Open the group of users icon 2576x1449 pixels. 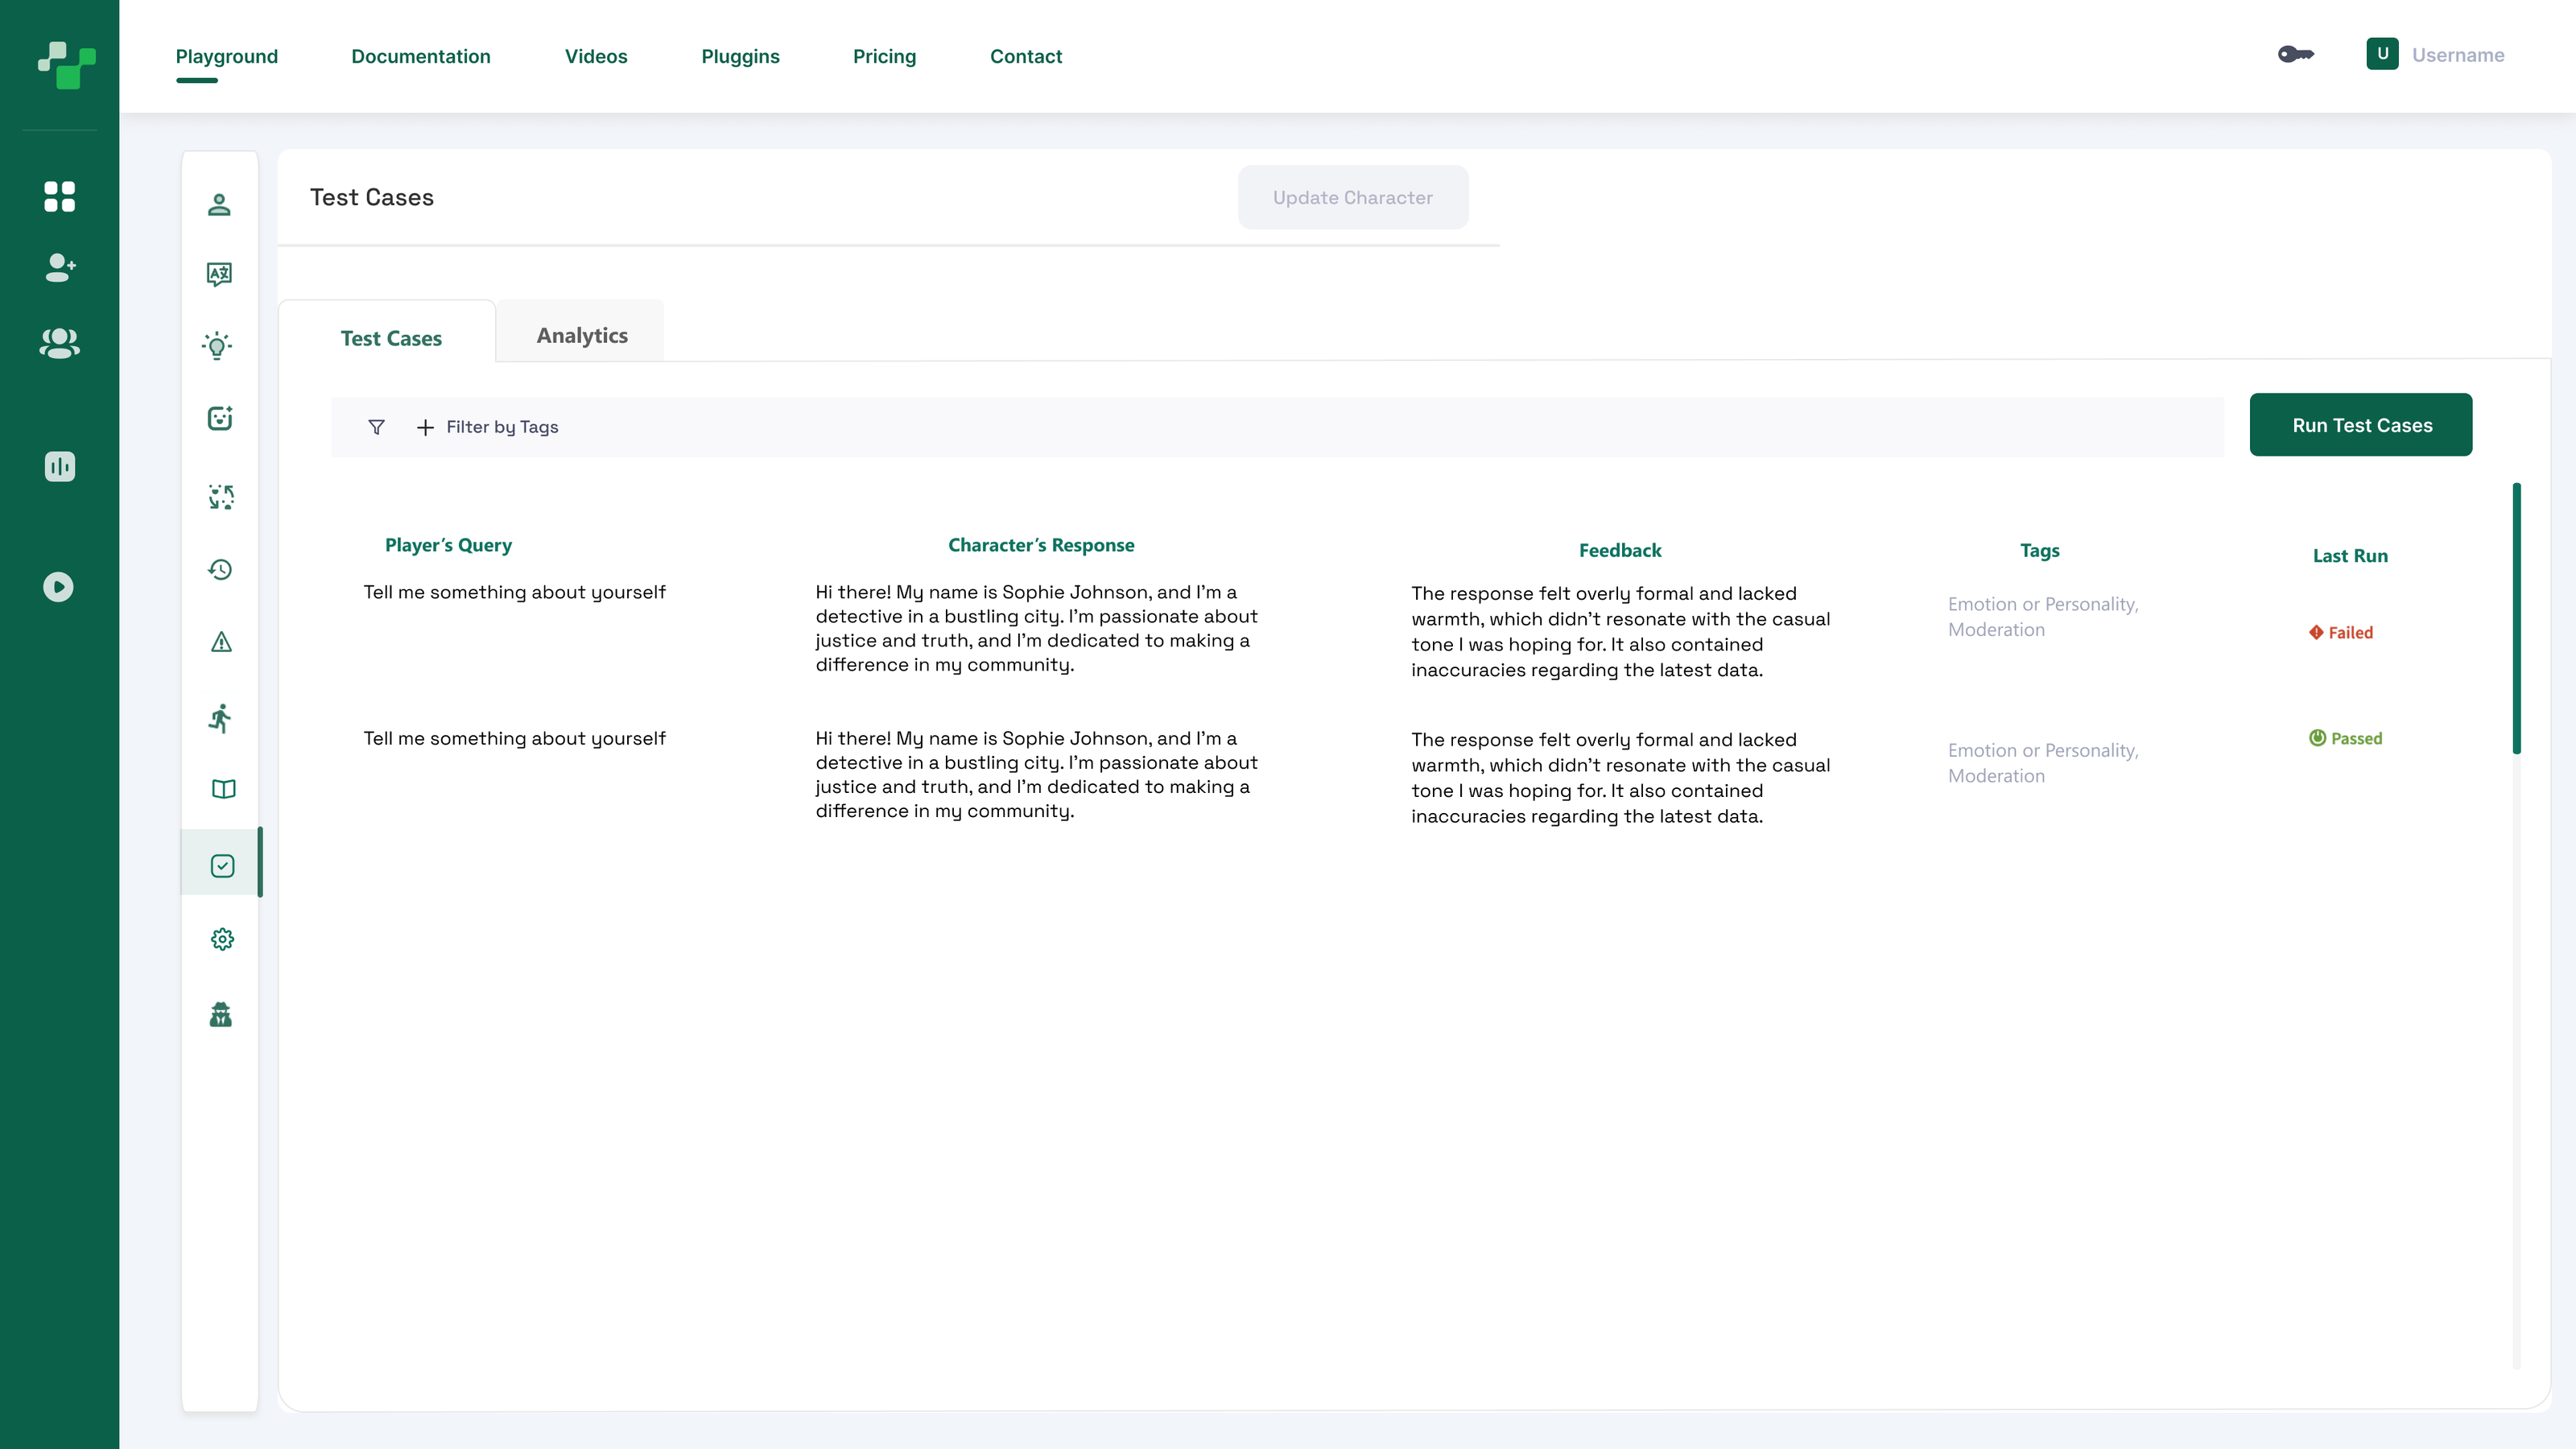pos(59,343)
